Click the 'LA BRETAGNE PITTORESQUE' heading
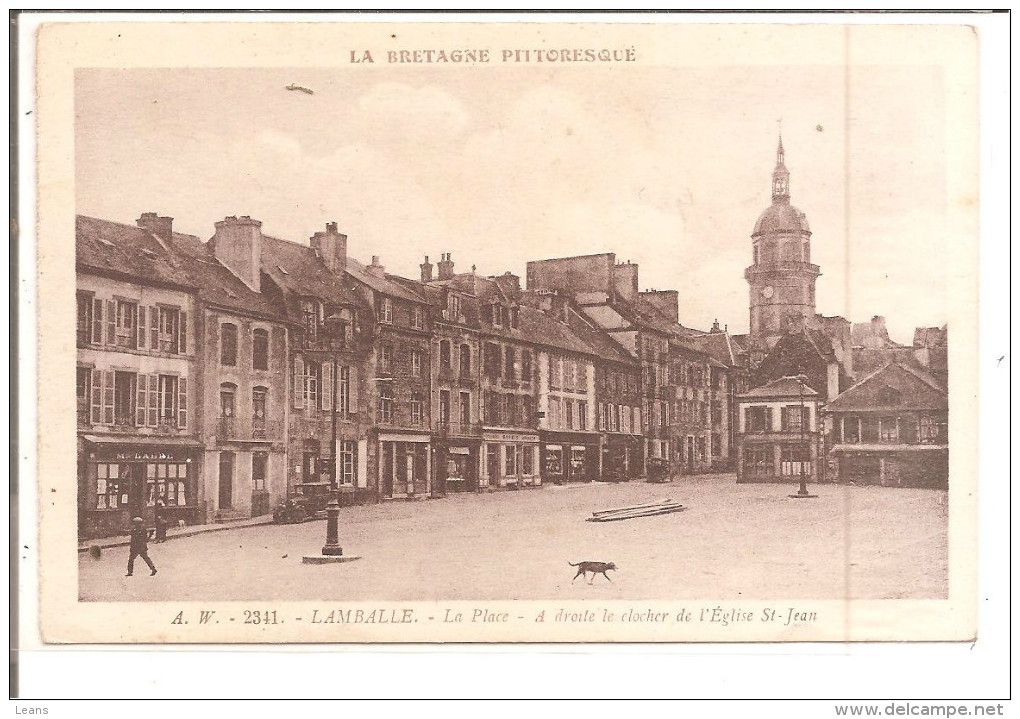This screenshot has width=1020, height=719. tap(492, 56)
